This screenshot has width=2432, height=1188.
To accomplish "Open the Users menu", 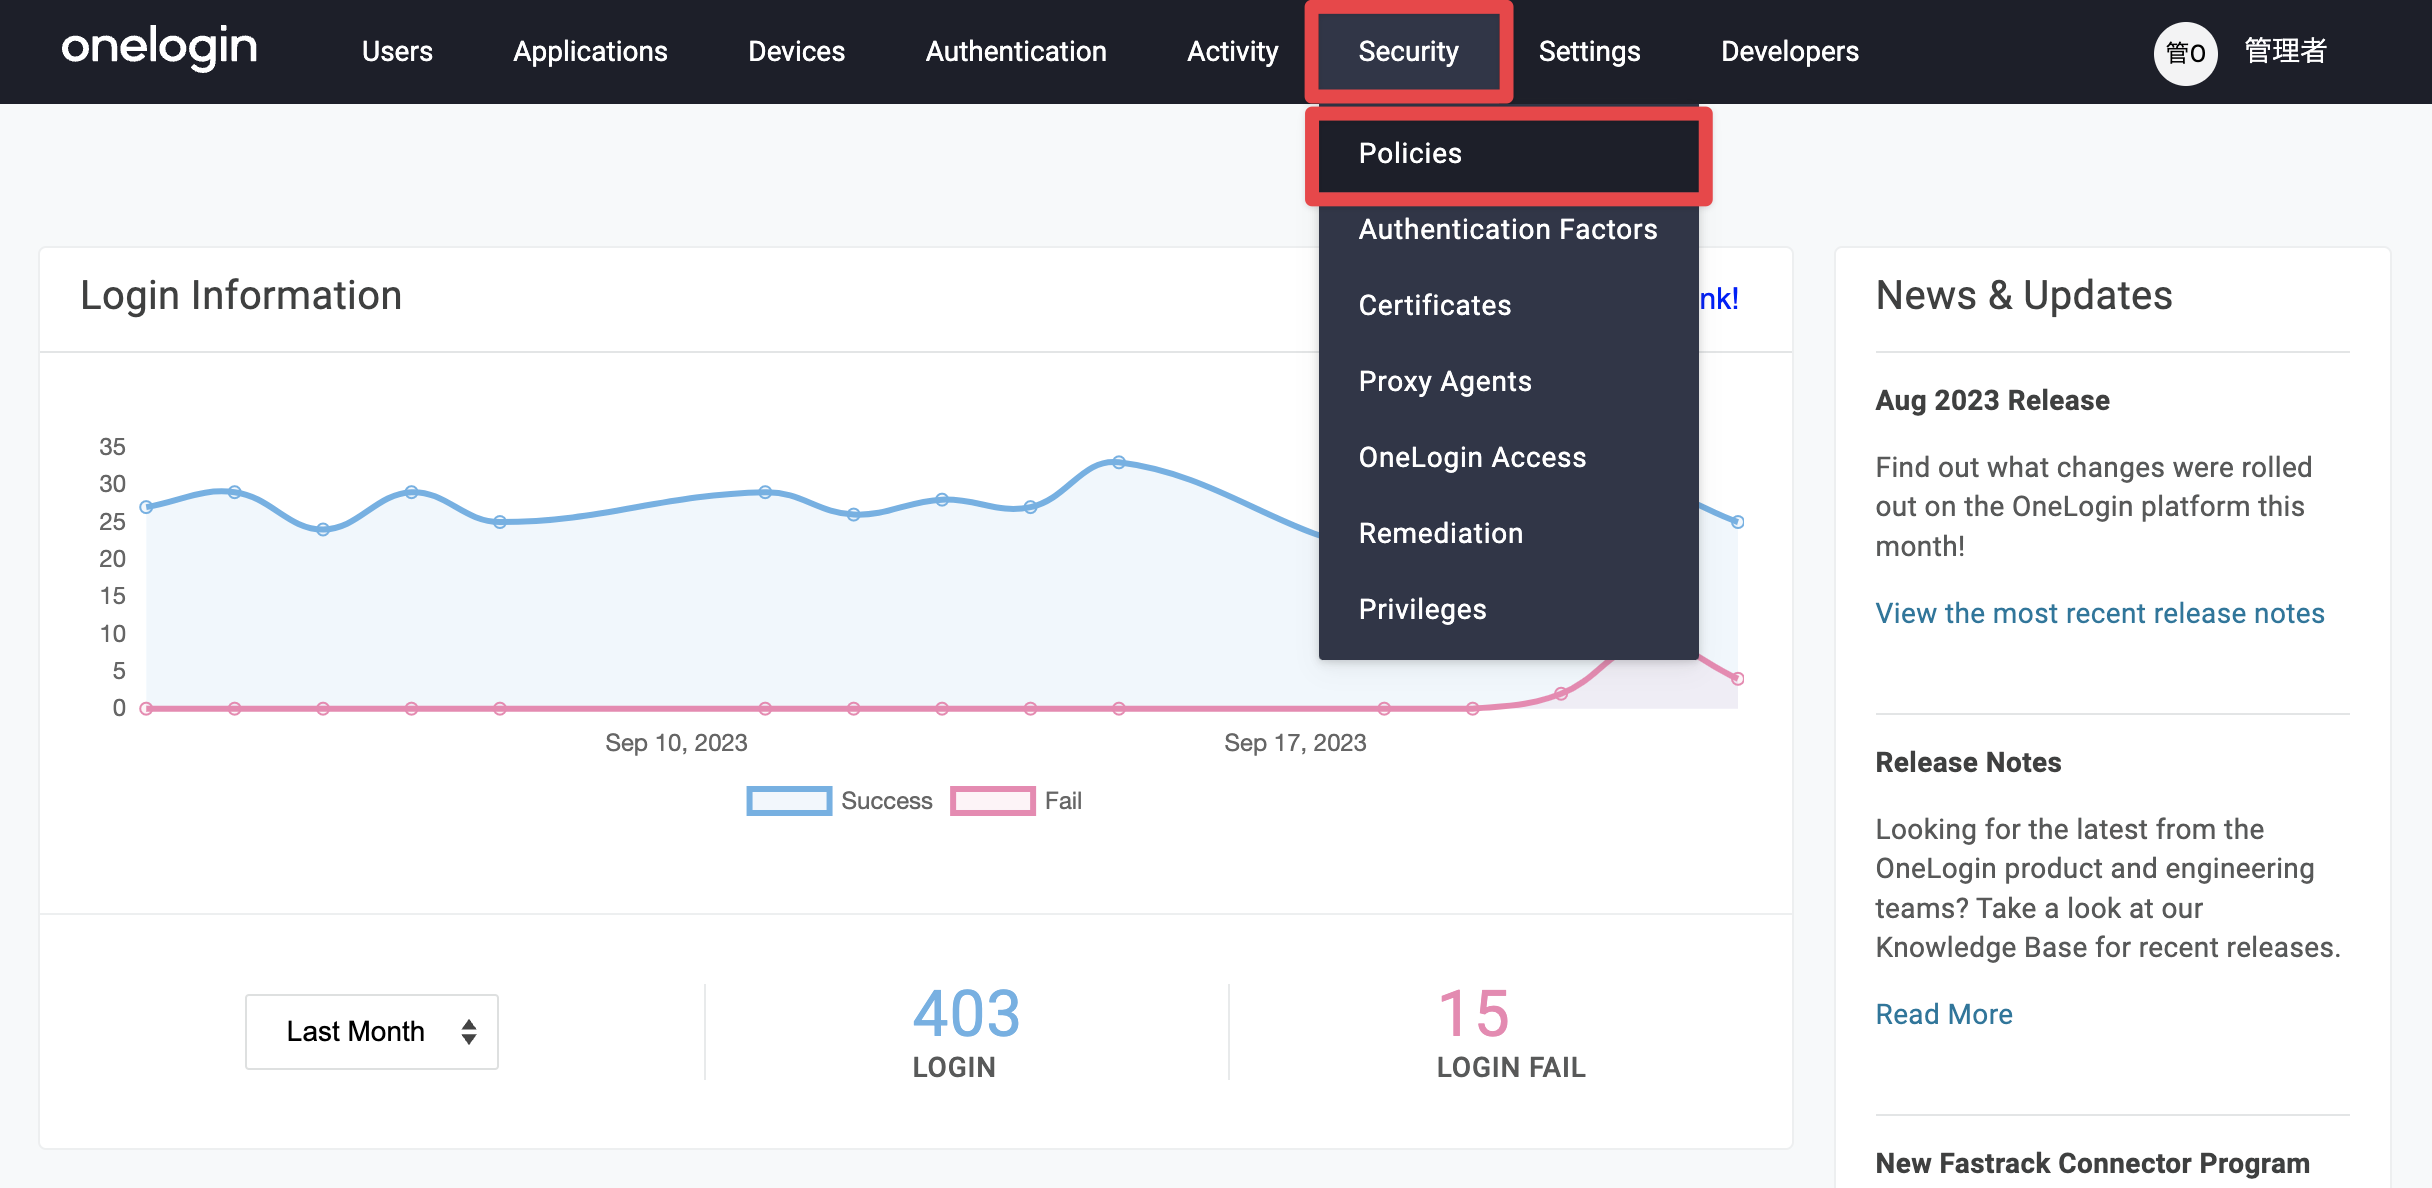I will 397,51.
